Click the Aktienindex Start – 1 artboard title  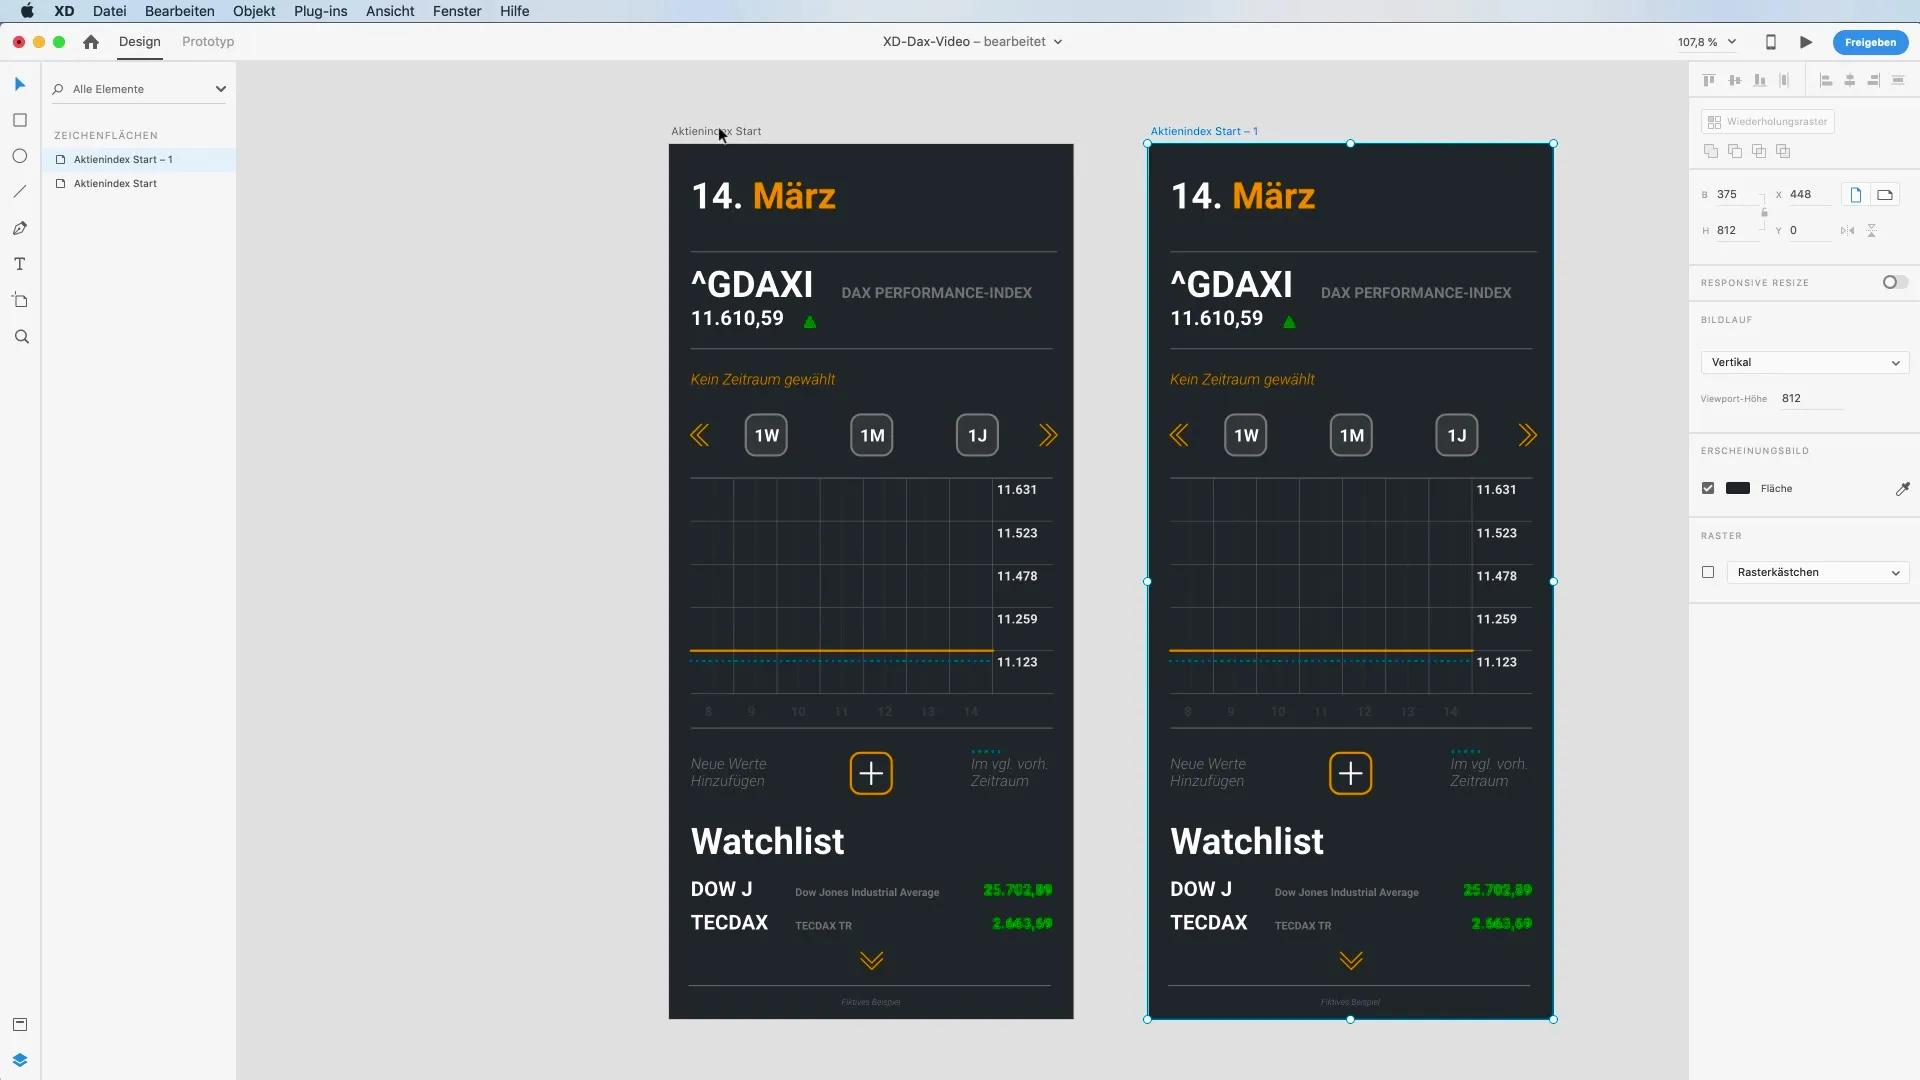click(1204, 132)
